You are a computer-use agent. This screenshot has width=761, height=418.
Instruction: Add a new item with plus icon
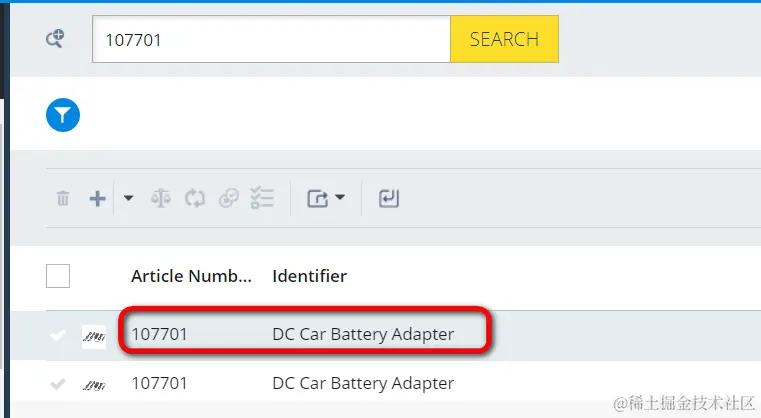[x=98, y=198]
